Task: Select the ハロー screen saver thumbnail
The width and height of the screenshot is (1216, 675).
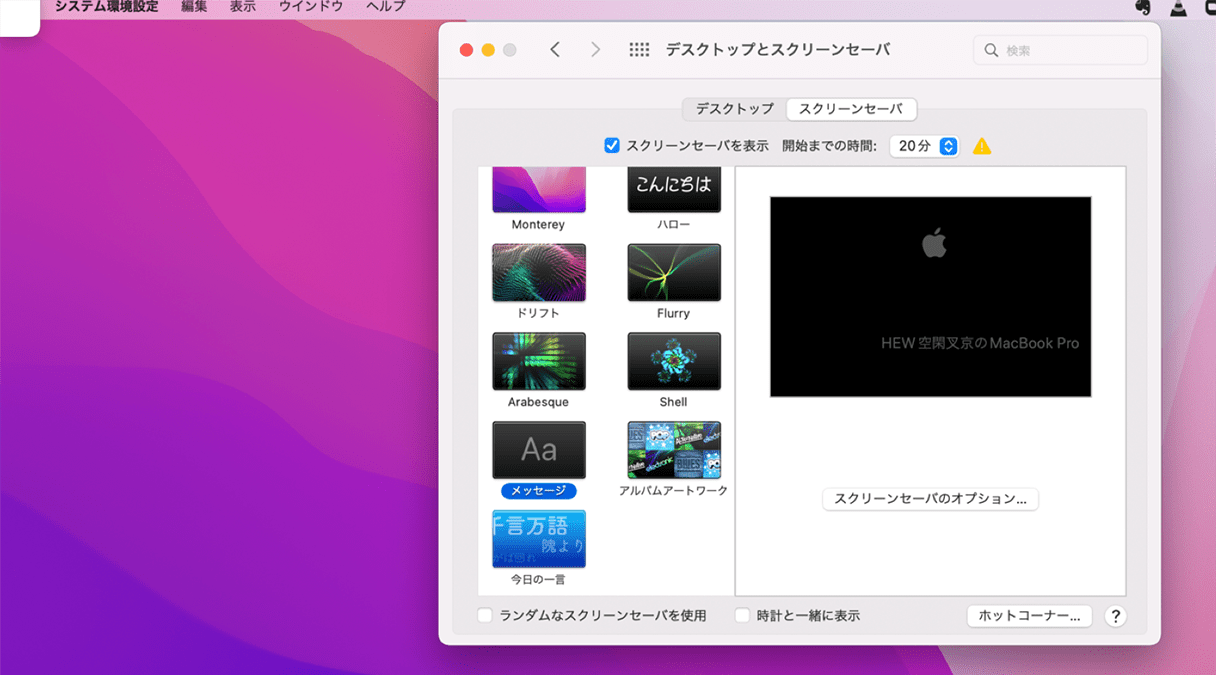Action: (674, 190)
